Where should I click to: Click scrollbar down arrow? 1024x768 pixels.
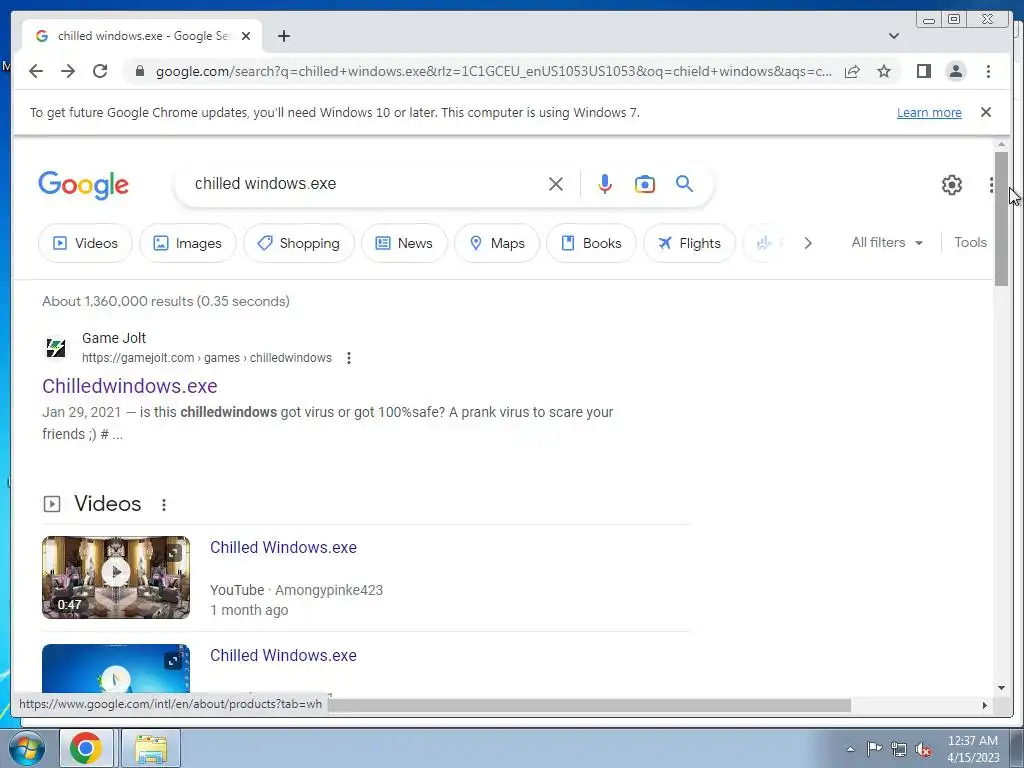(1001, 687)
